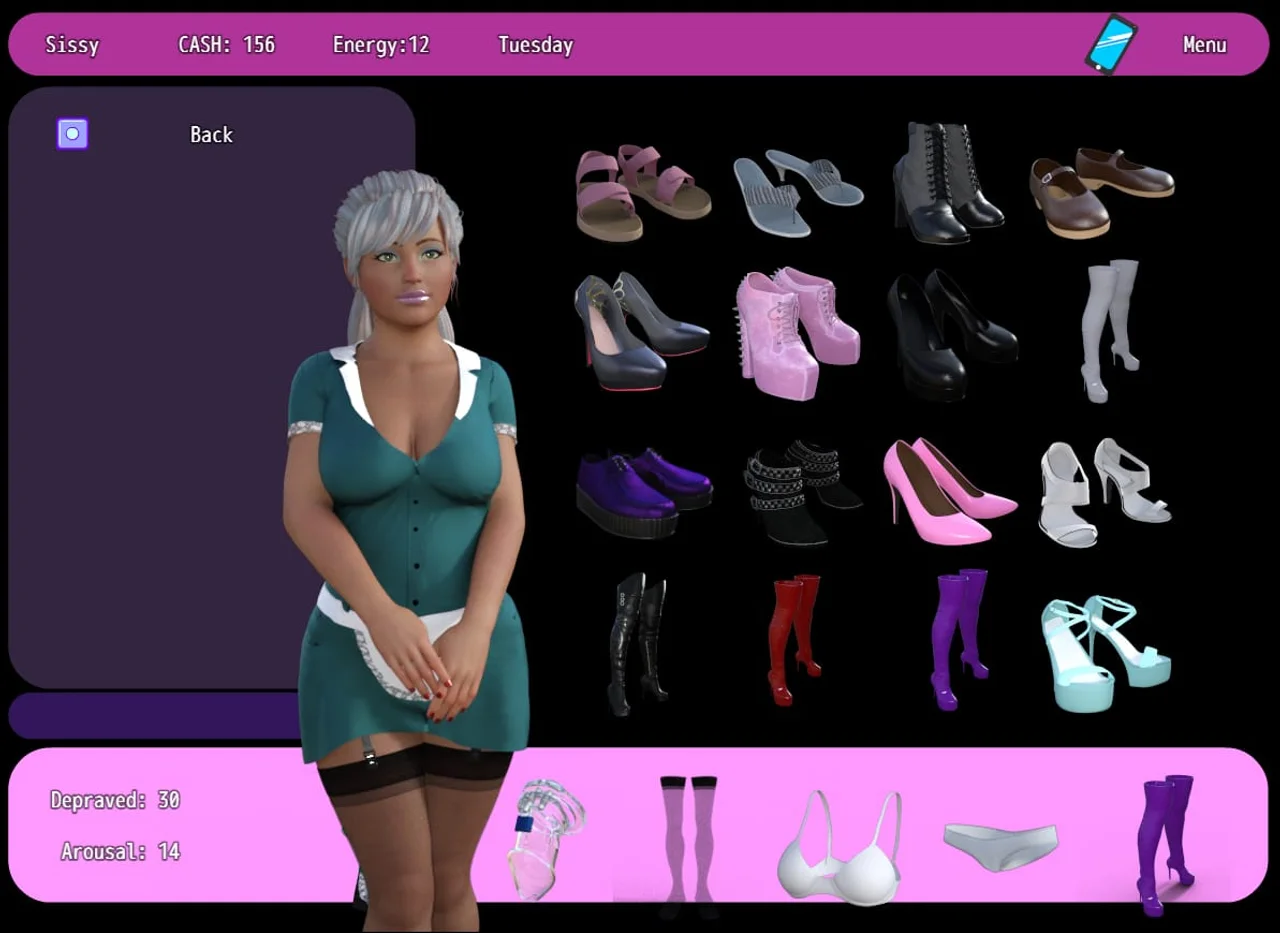Select the white strappy heeled sandals
This screenshot has width=1280, height=933.
[1104, 492]
